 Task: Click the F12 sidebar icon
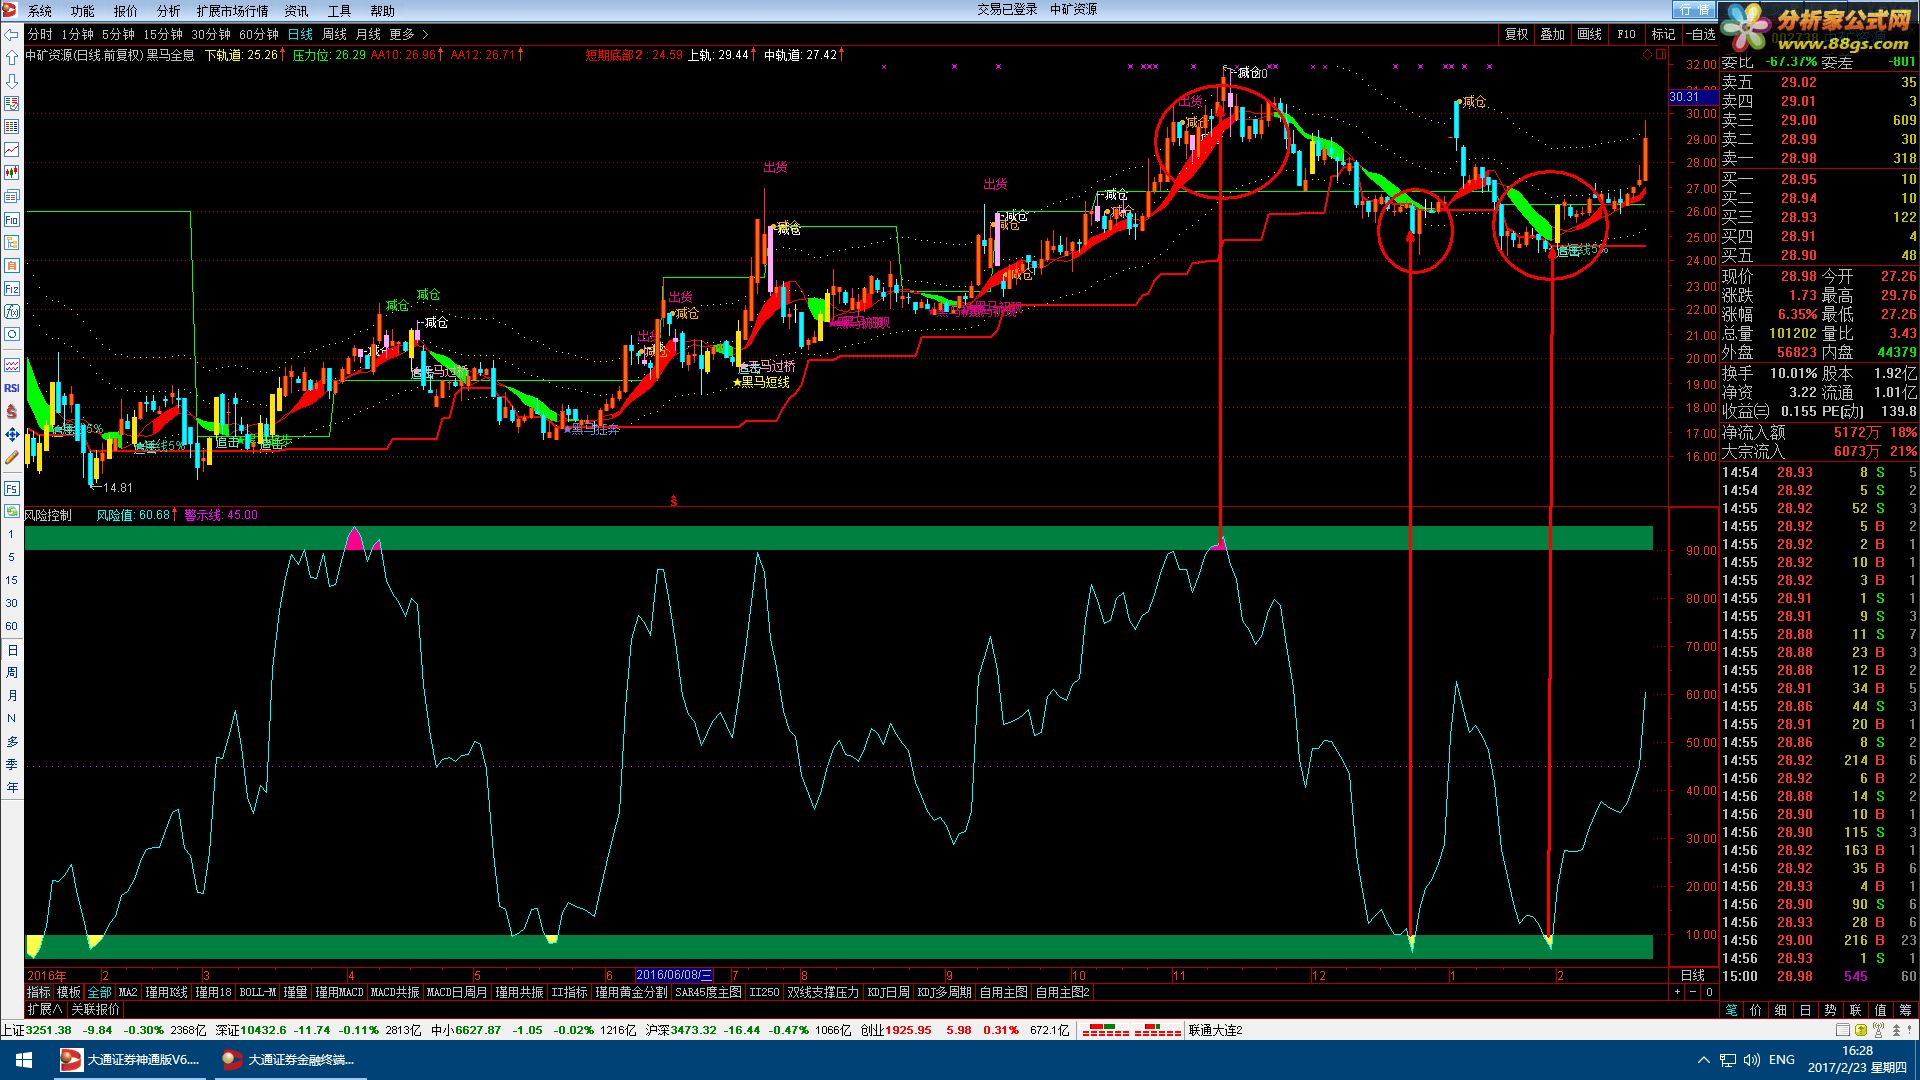(12, 289)
